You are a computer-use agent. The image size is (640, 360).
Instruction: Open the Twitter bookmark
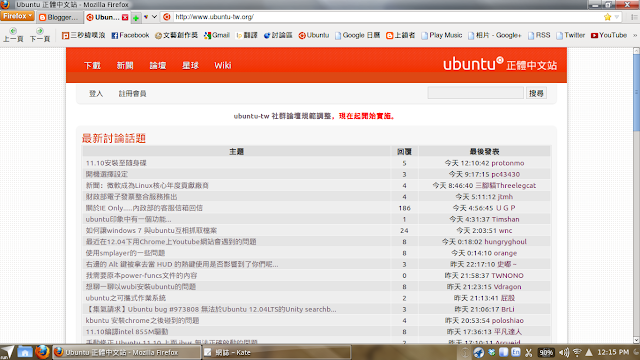(x=571, y=36)
